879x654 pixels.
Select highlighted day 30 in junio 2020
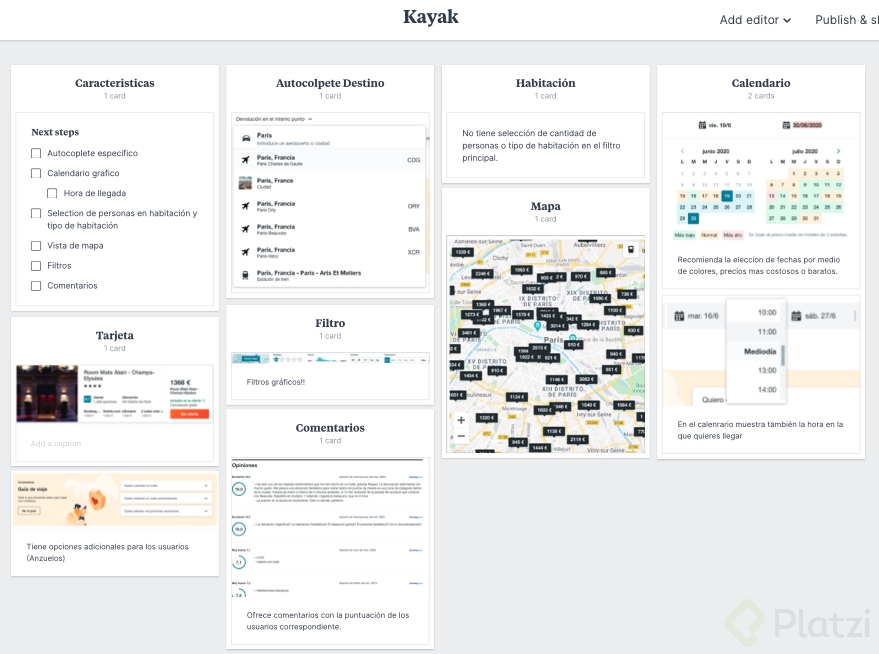[x=693, y=218]
